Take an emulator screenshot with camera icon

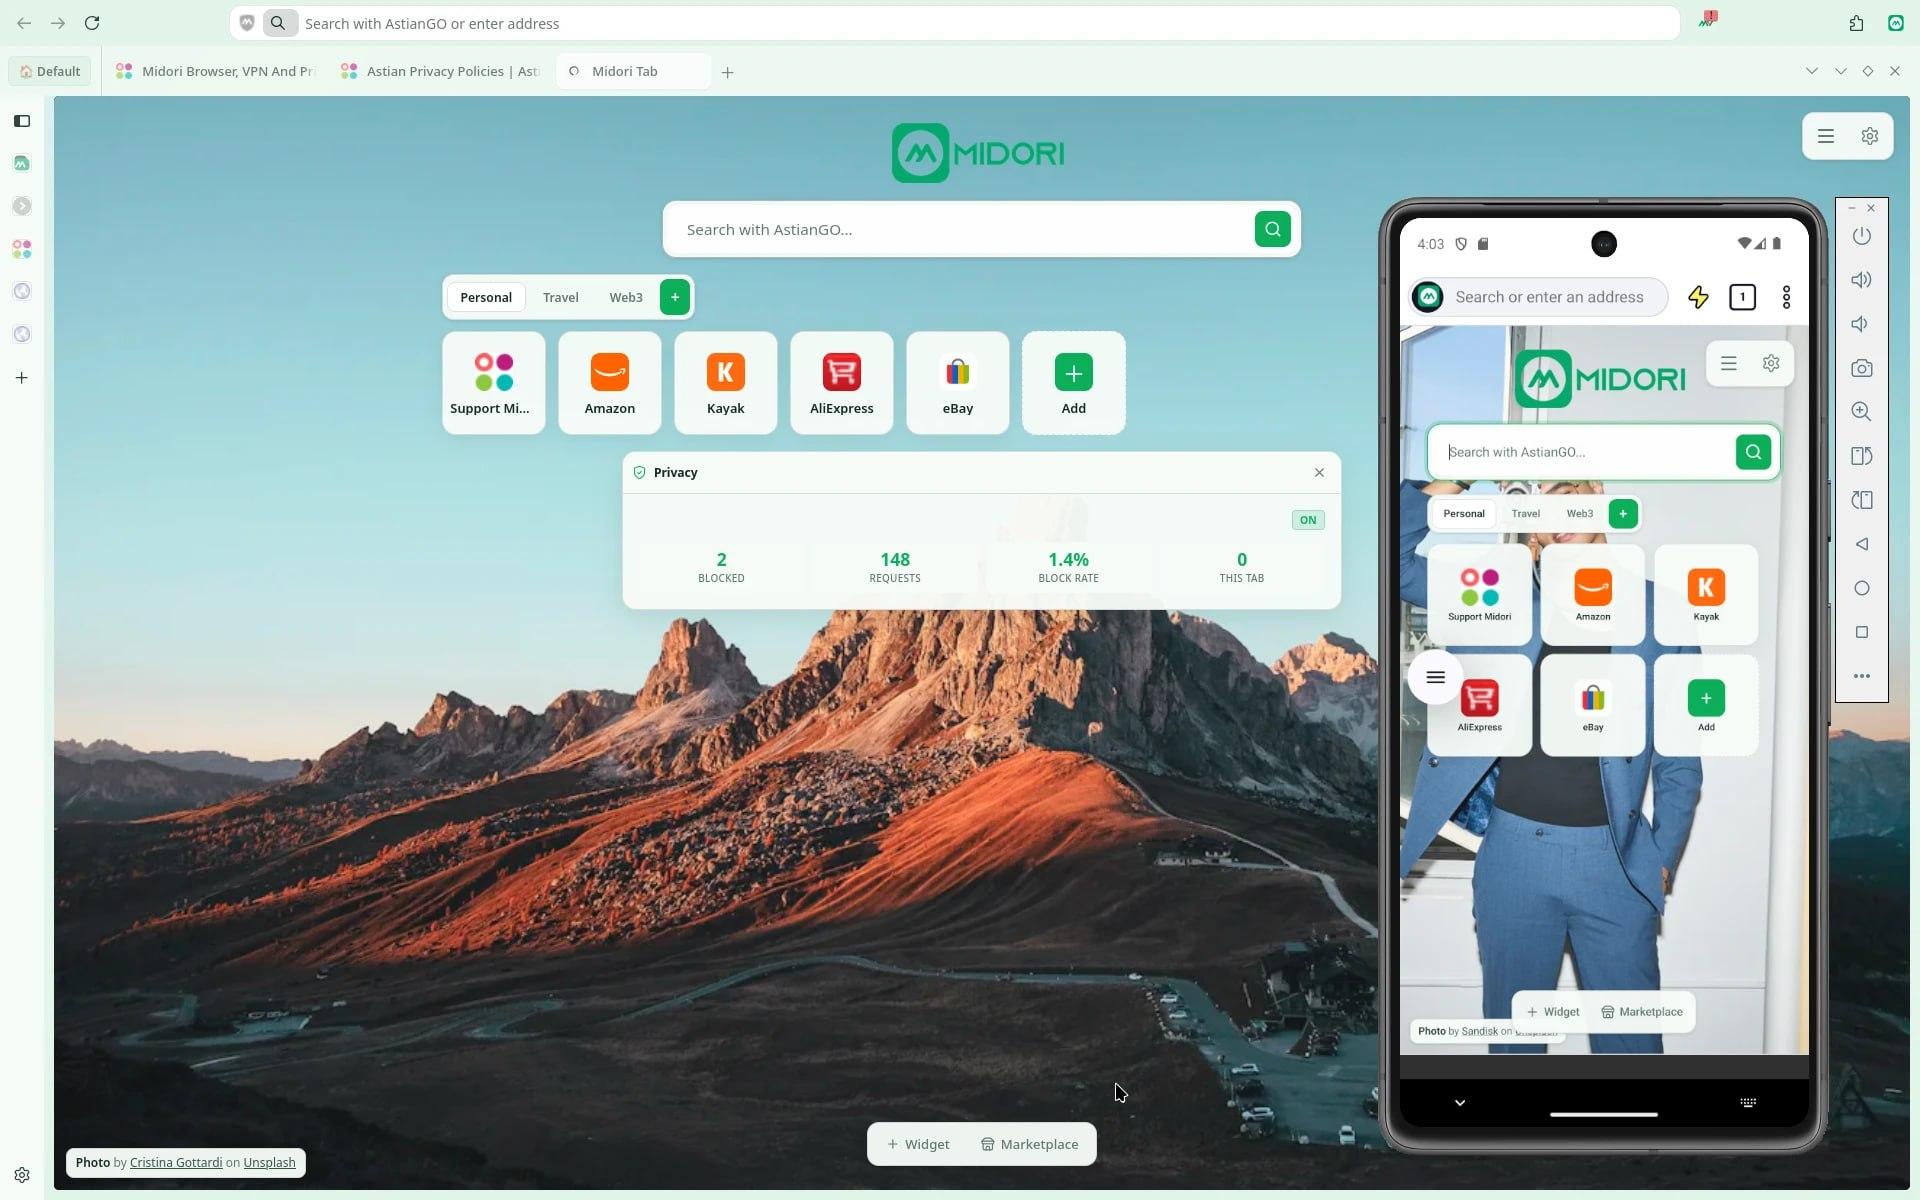pyautogui.click(x=1861, y=368)
